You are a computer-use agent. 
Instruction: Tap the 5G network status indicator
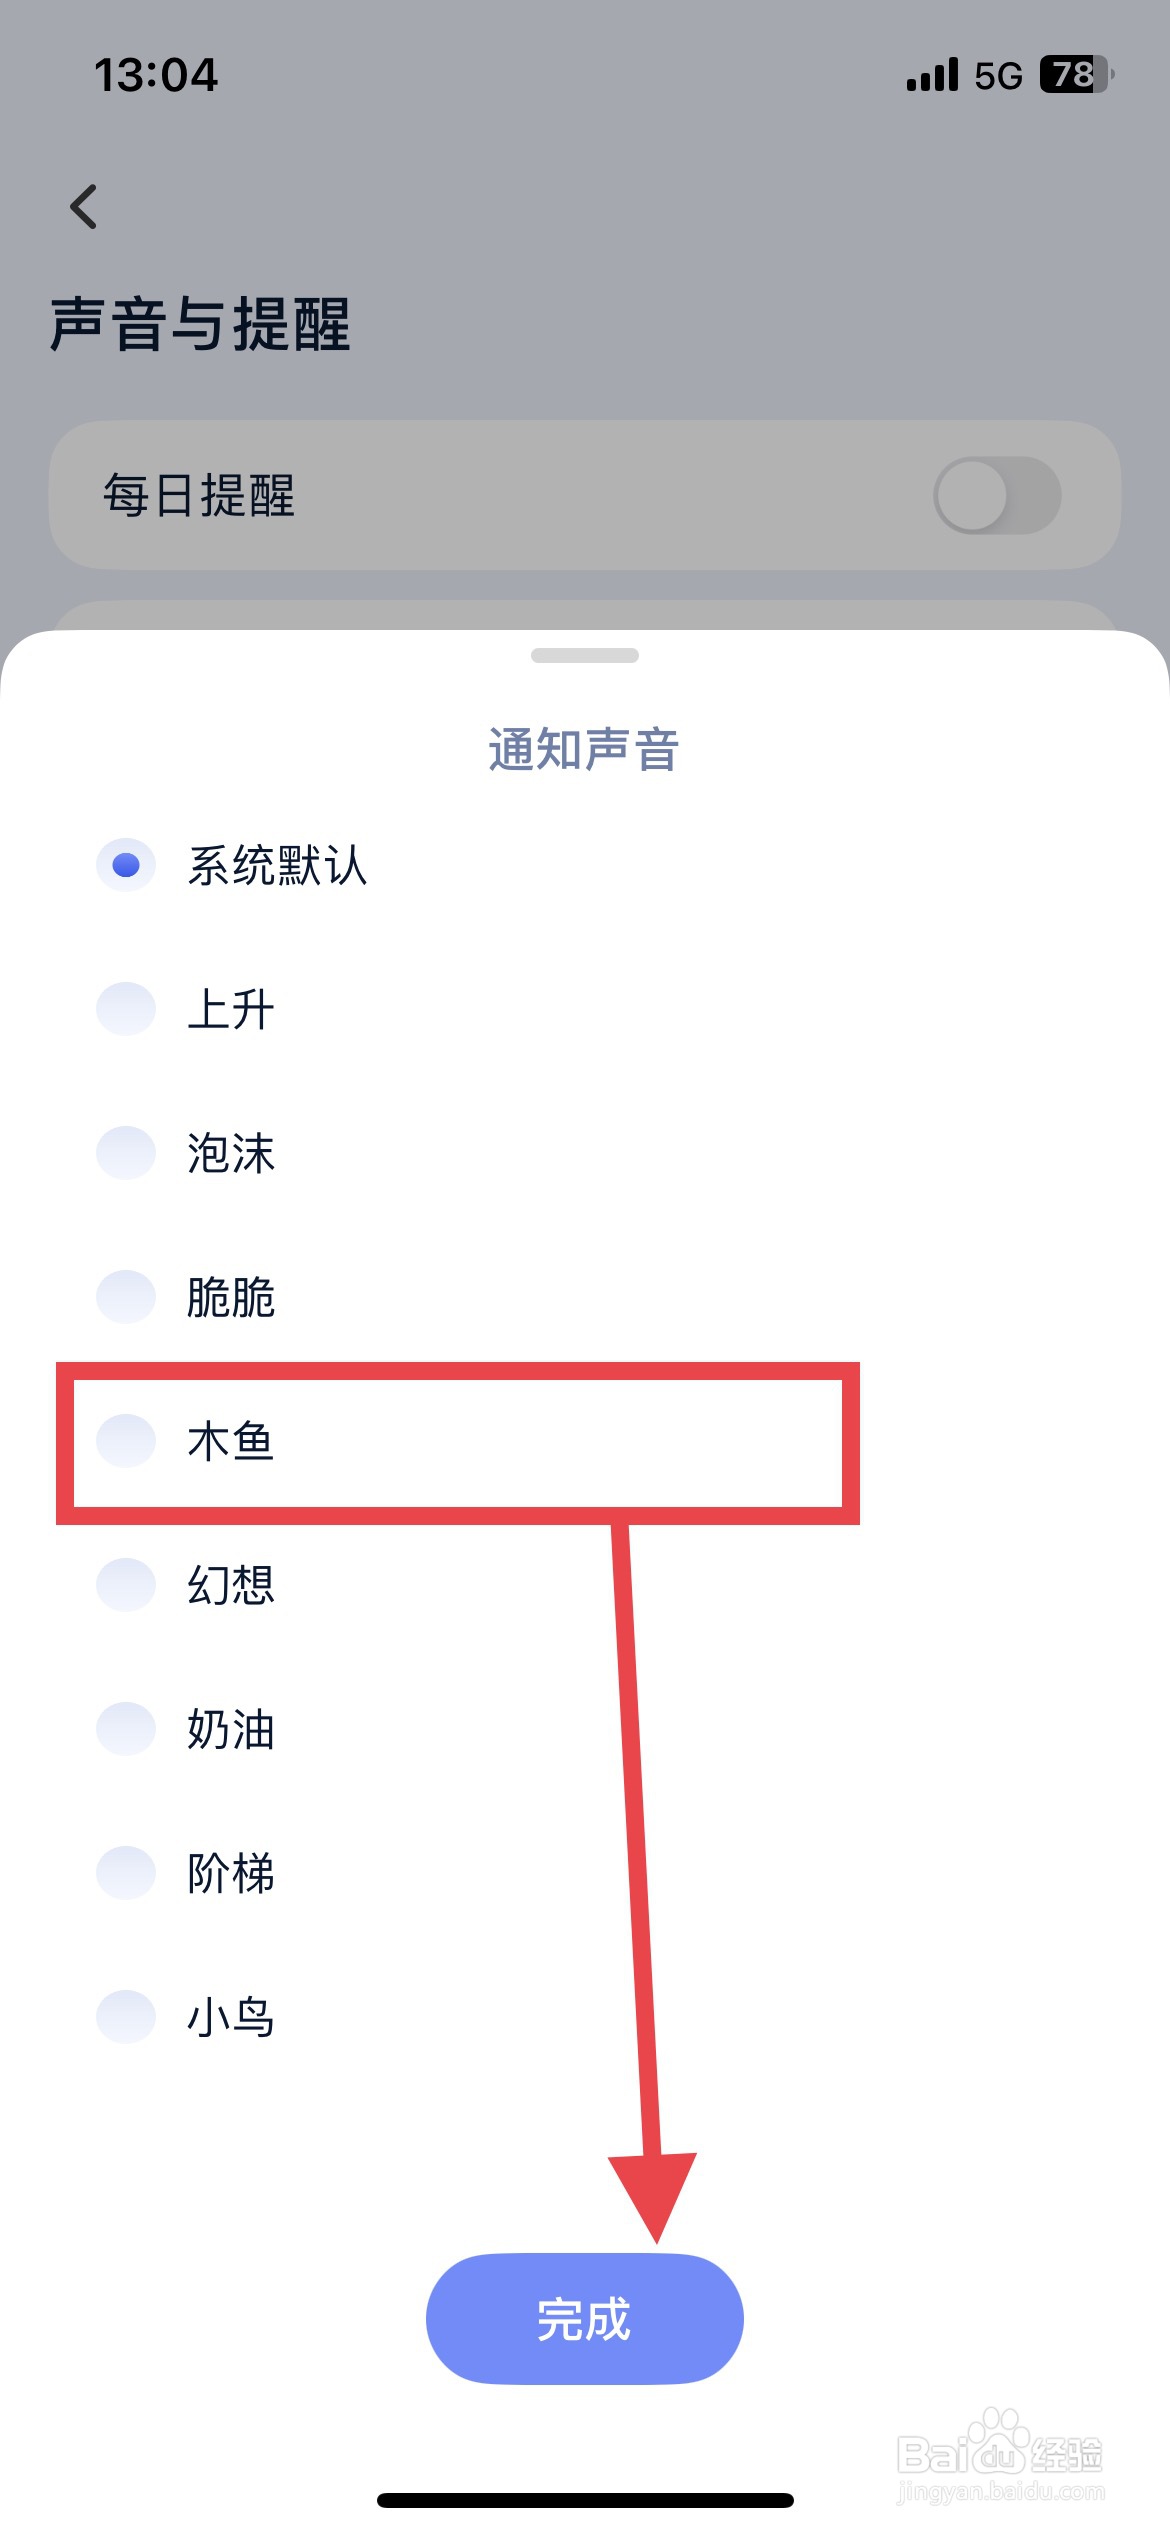coord(995,75)
